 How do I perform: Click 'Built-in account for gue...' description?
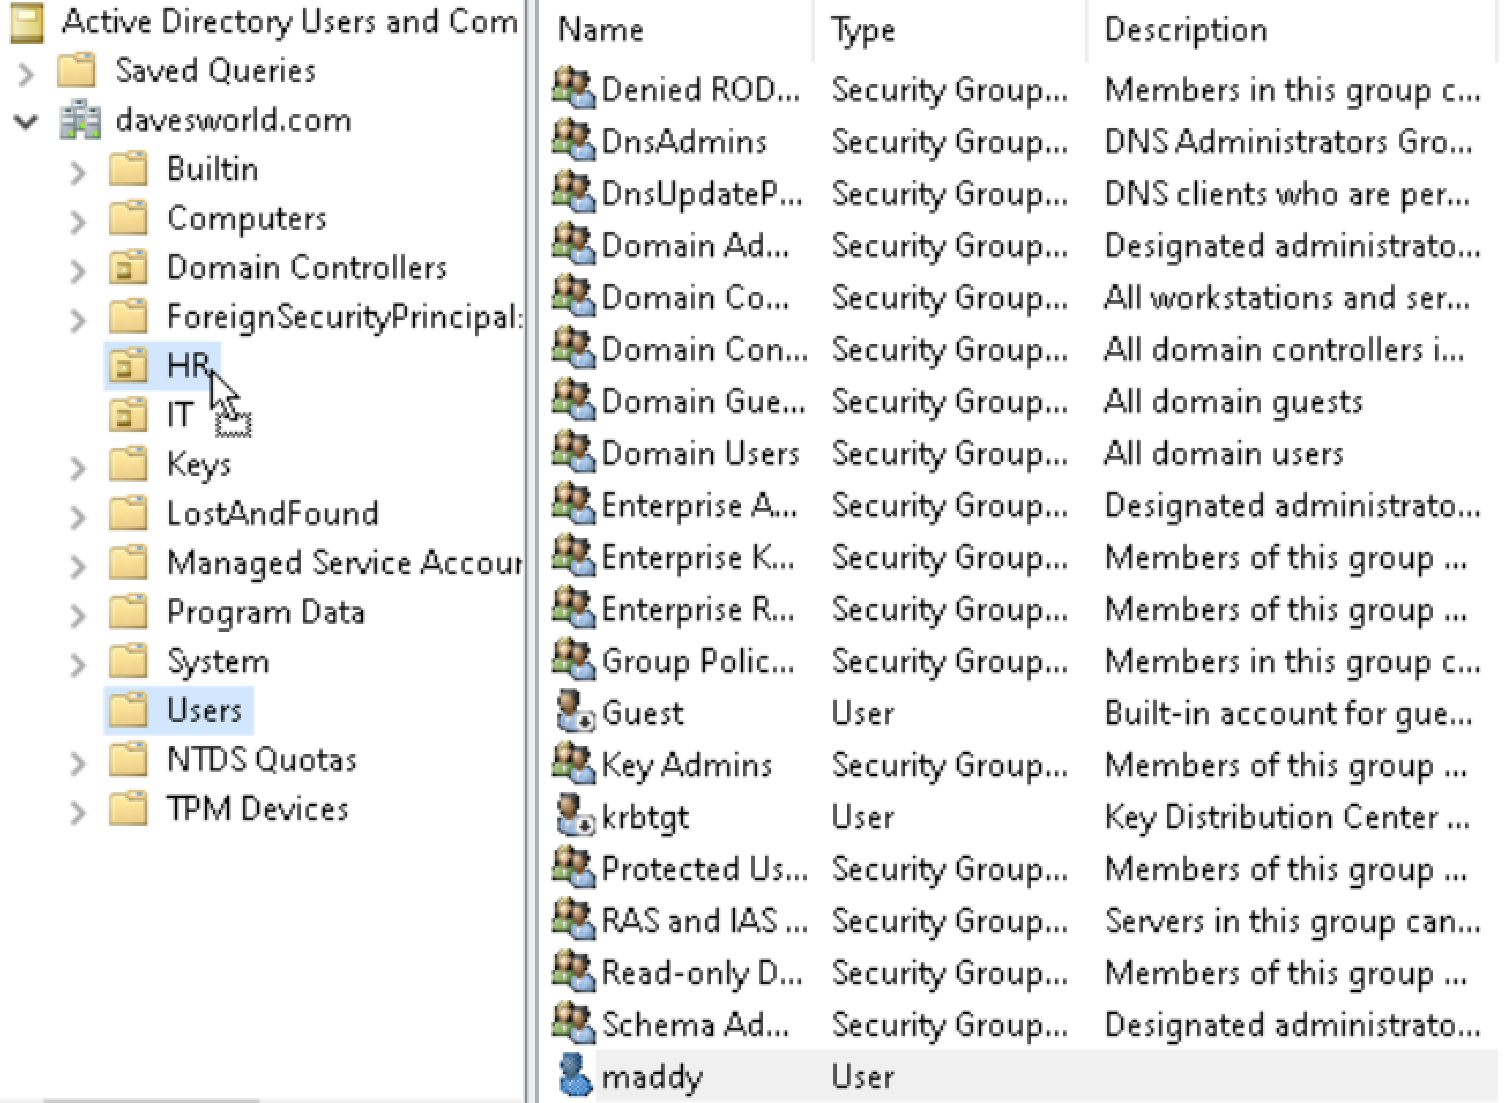(x=1288, y=714)
